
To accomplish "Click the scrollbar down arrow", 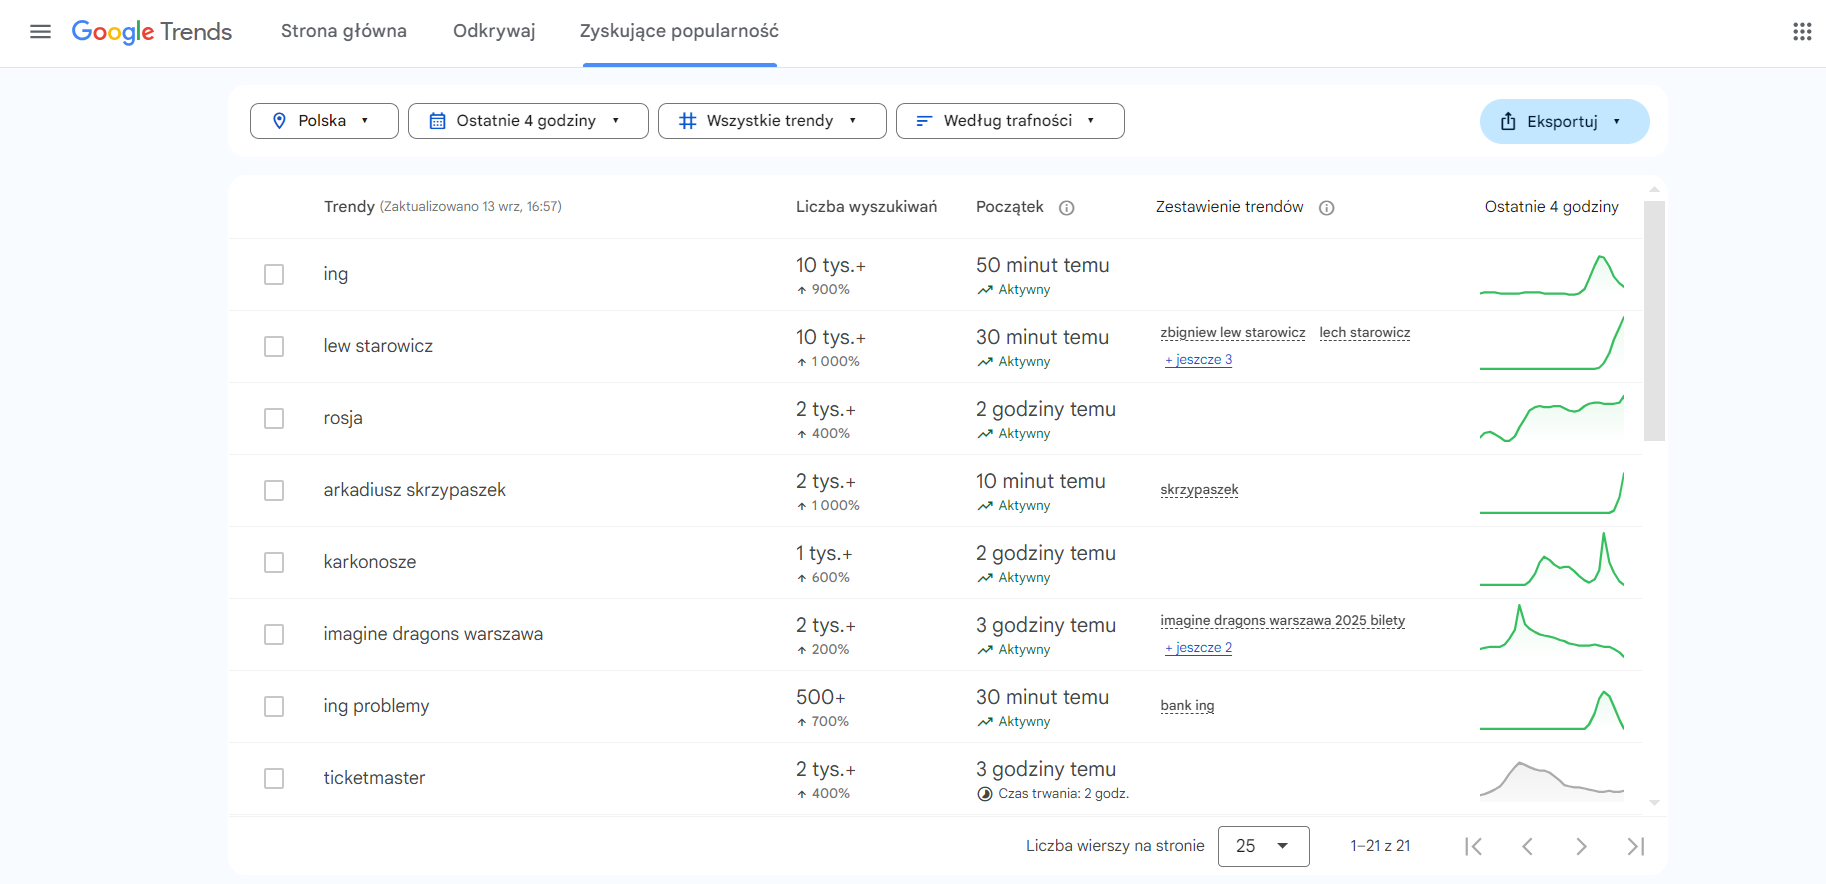I will tap(1654, 803).
